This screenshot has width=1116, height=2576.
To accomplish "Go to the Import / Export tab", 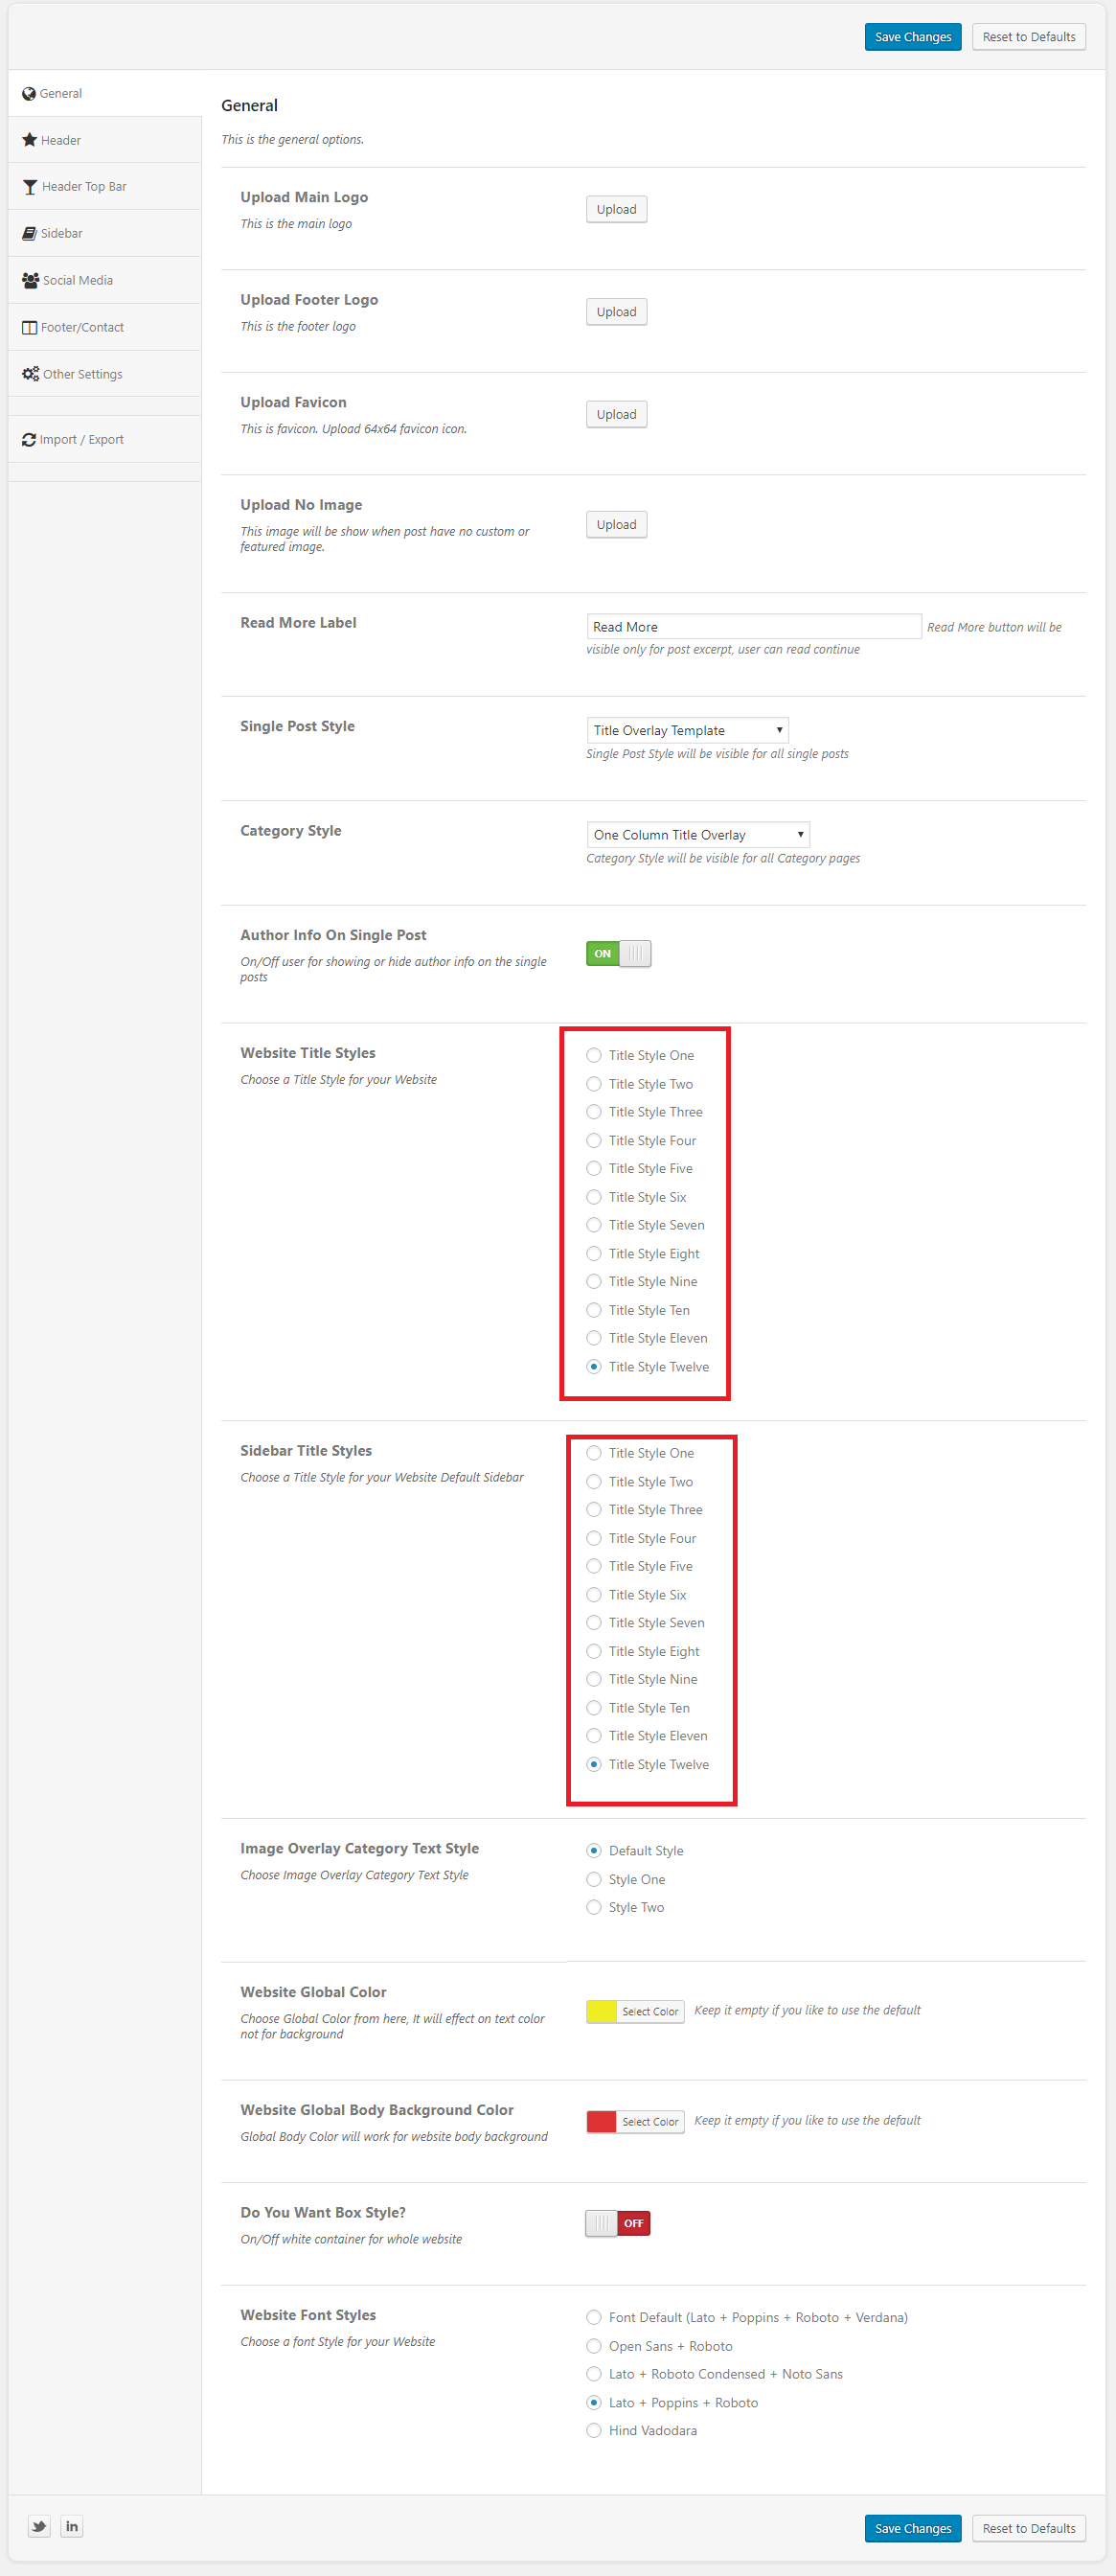I will 81,440.
